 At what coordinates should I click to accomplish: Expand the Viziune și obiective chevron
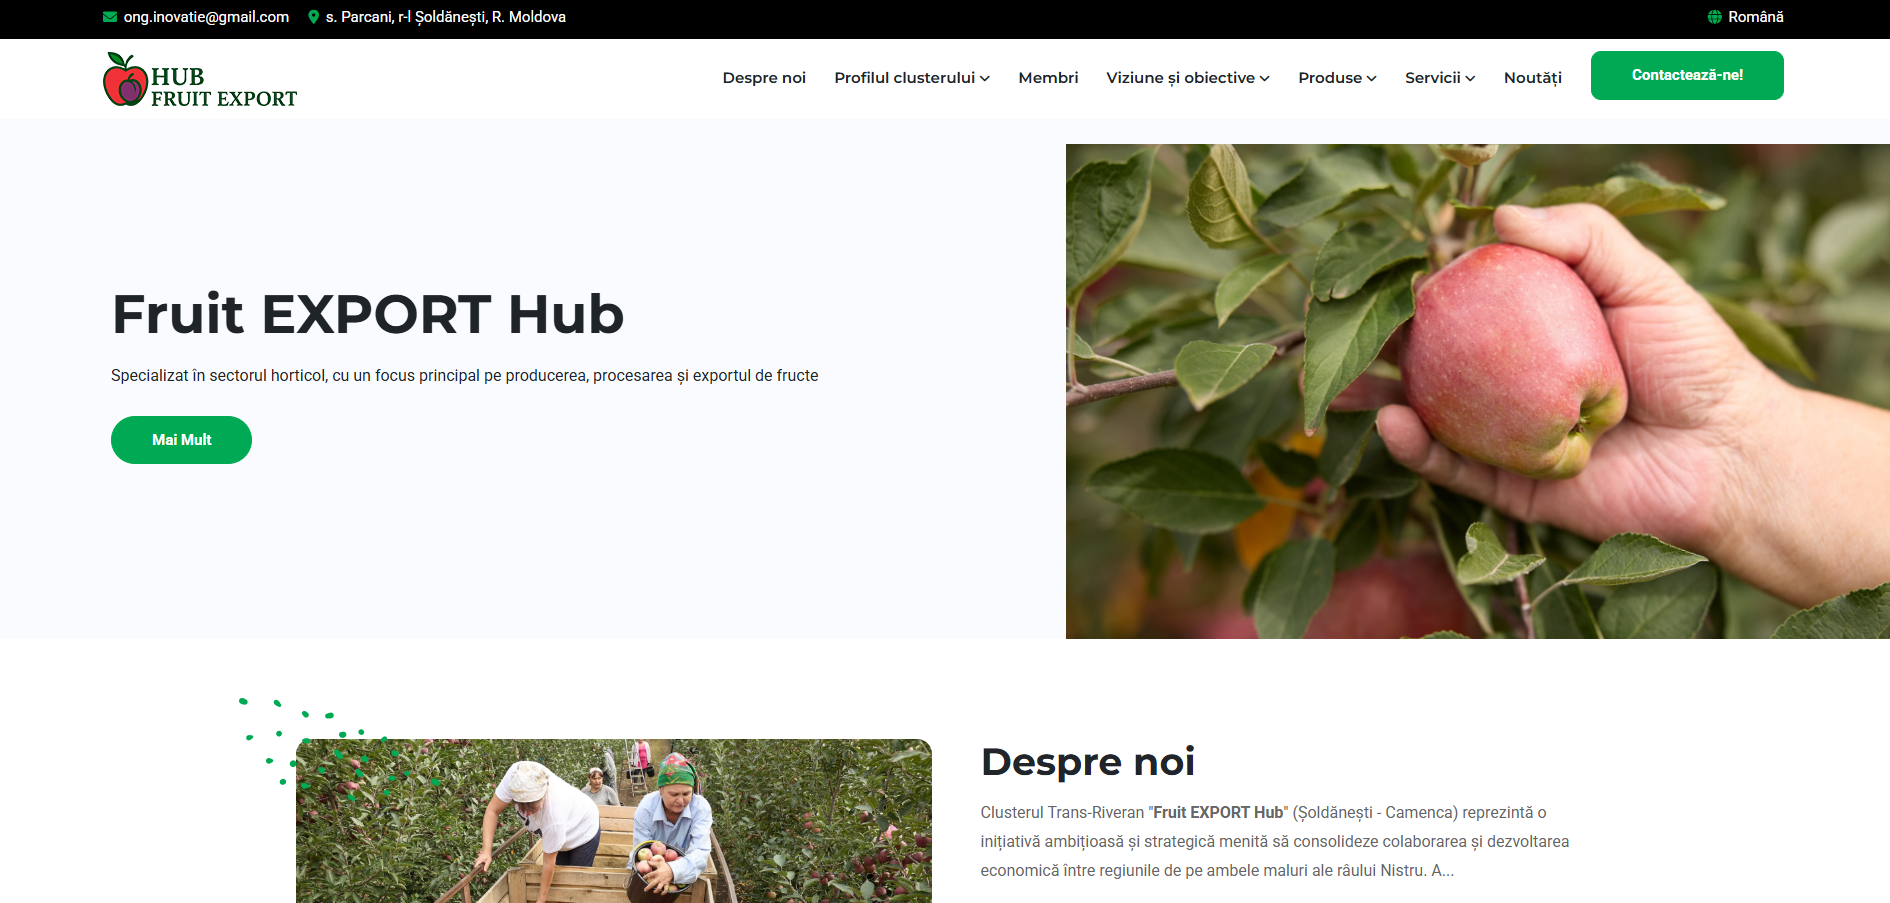(x=1265, y=79)
